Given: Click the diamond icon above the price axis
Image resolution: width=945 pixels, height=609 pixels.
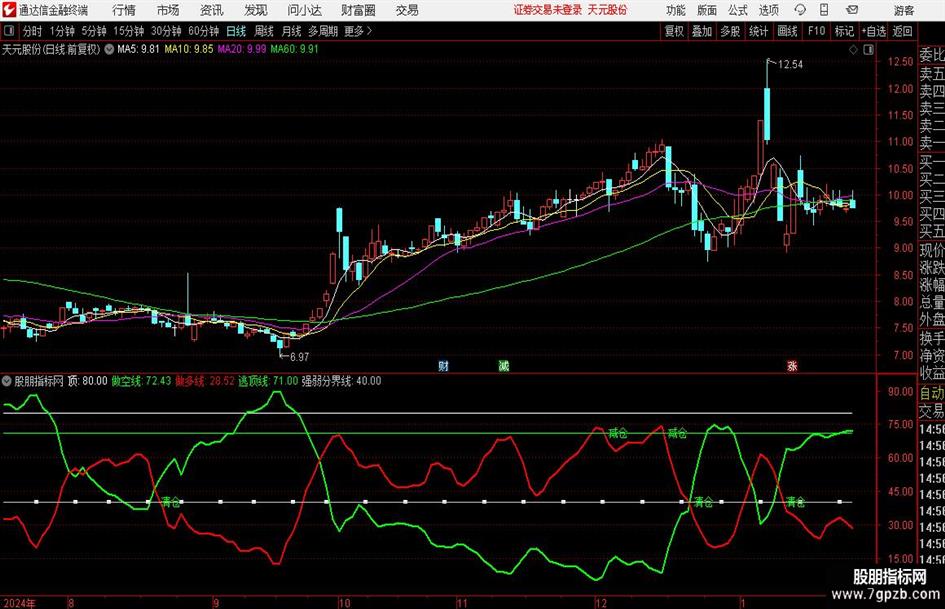Looking at the screenshot, I should click(x=853, y=50).
